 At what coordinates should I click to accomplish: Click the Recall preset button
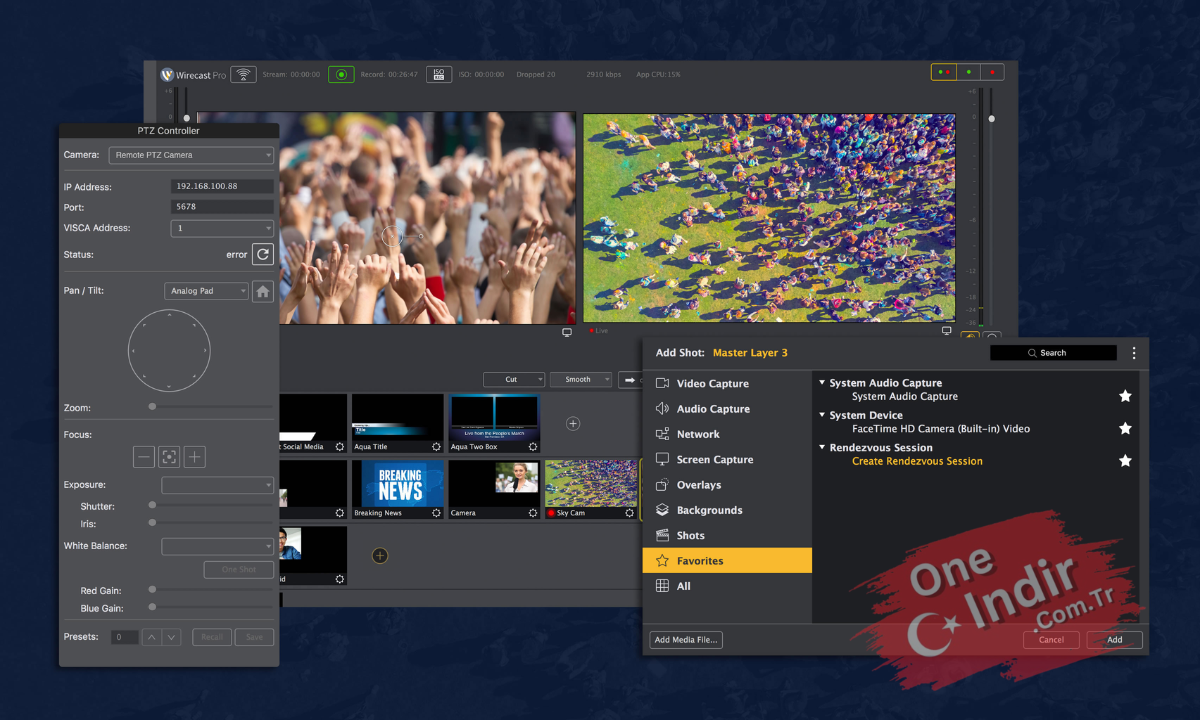click(x=212, y=637)
